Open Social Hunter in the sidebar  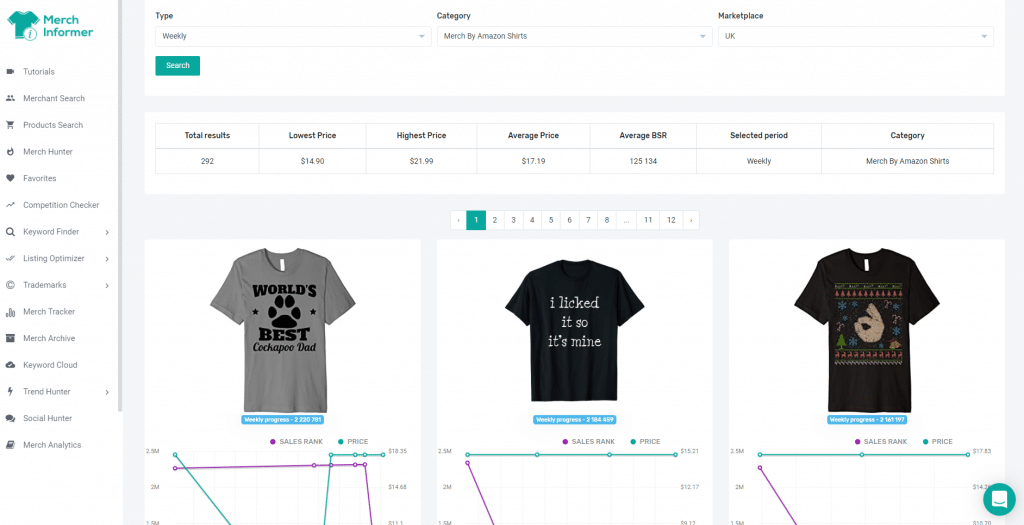point(48,418)
